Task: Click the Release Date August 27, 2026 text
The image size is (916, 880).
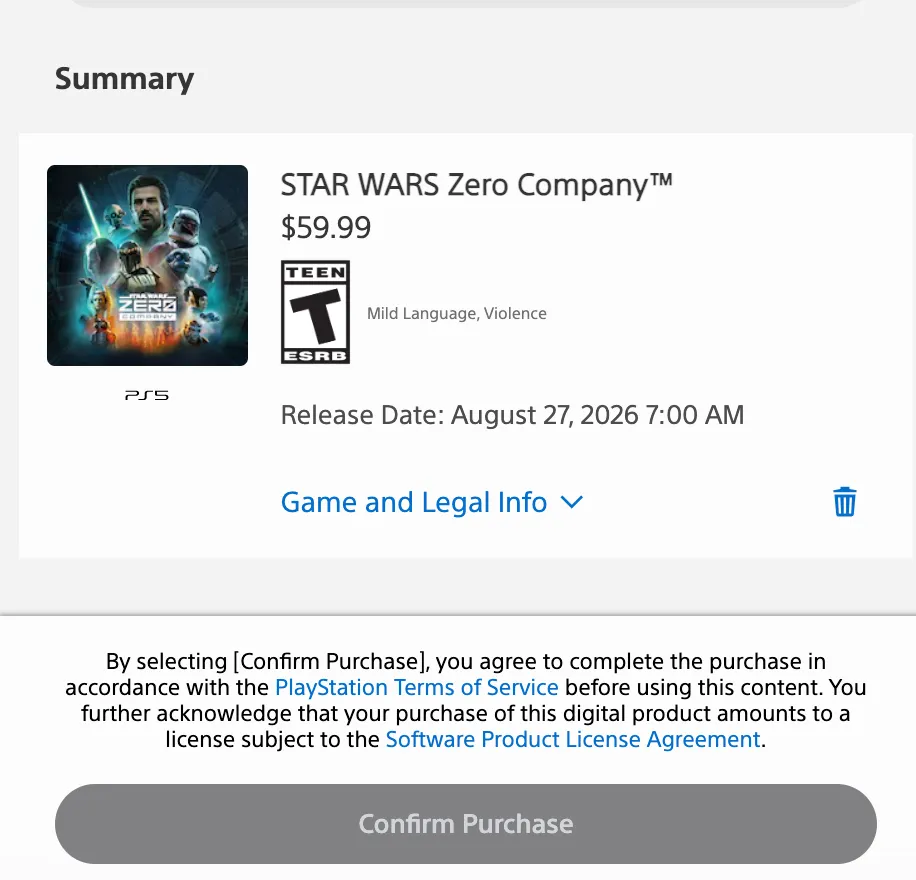Action: pyautogui.click(x=512, y=415)
